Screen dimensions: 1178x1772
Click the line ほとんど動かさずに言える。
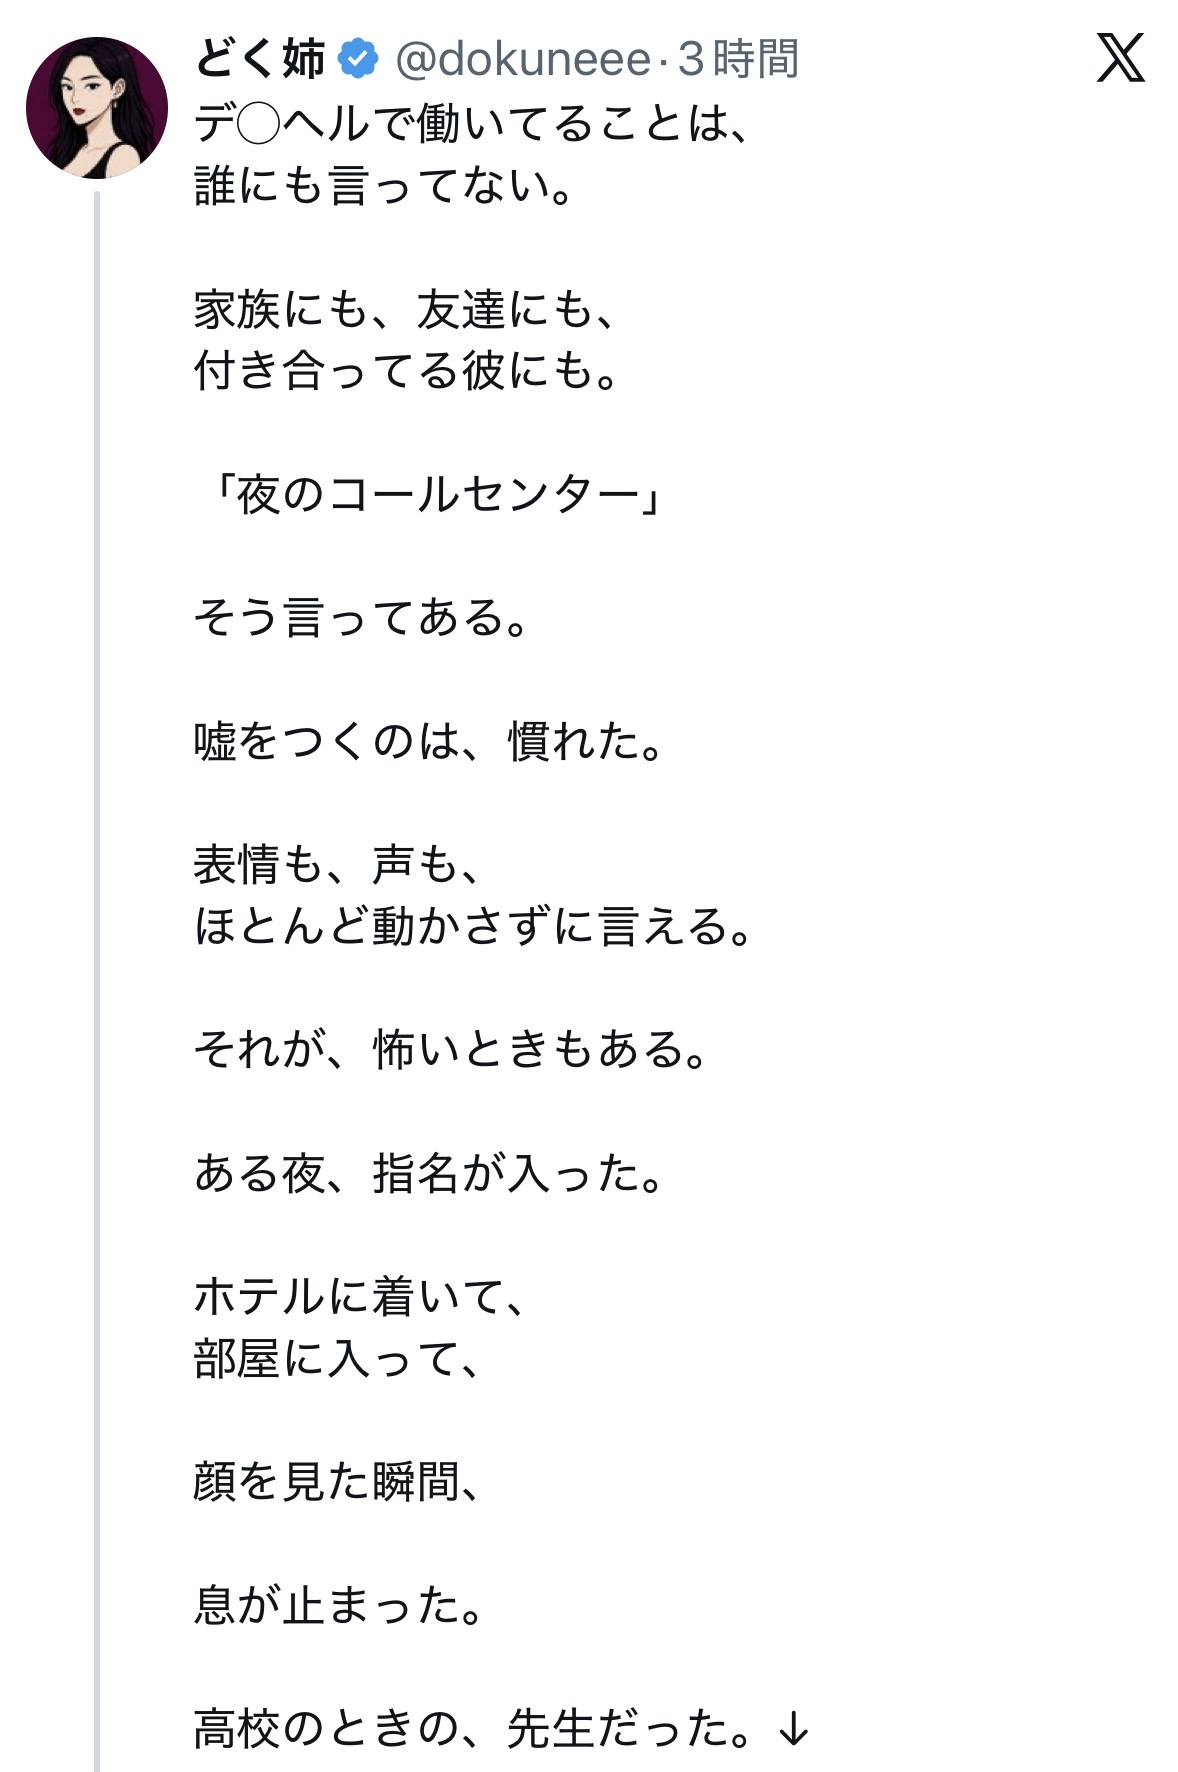(472, 926)
